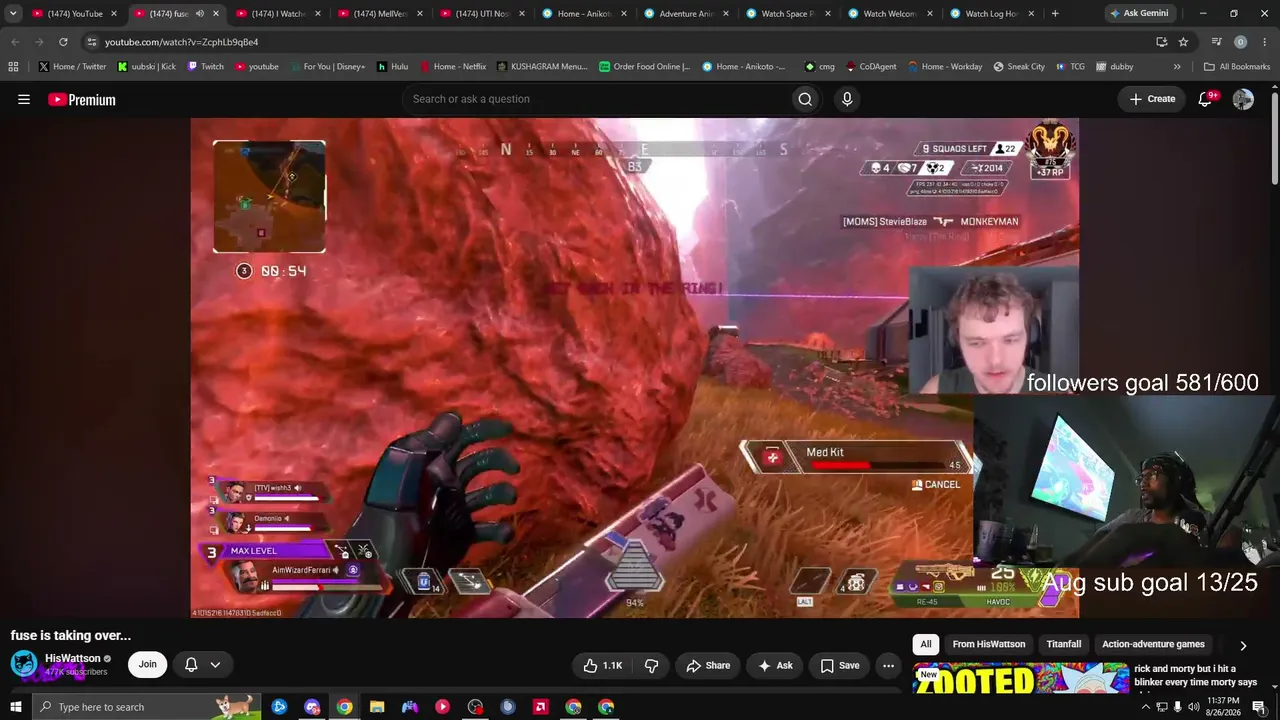Image resolution: width=1280 pixels, height=720 pixels.
Task: Open Windows Start menu
Action: [15, 707]
